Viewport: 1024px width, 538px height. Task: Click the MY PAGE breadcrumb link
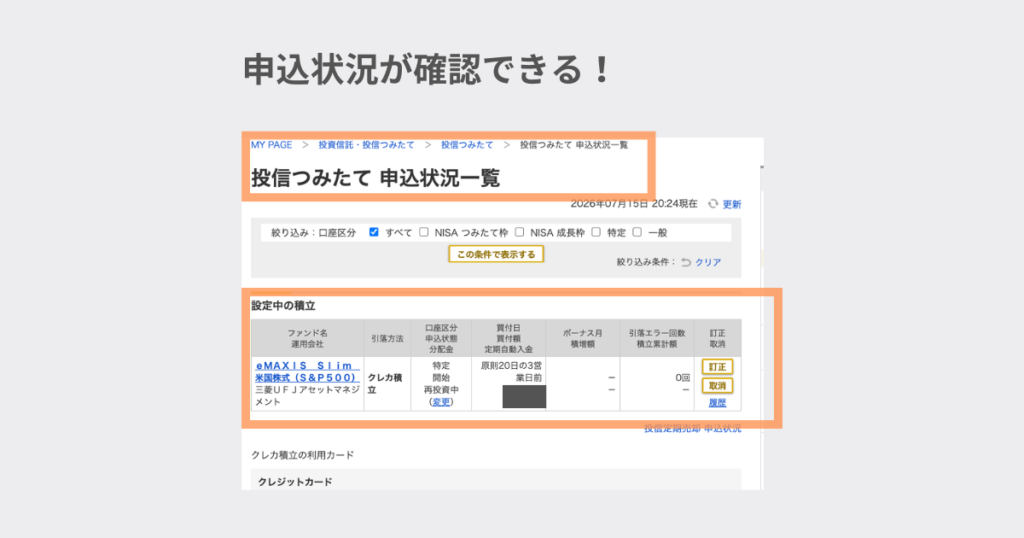click(271, 145)
